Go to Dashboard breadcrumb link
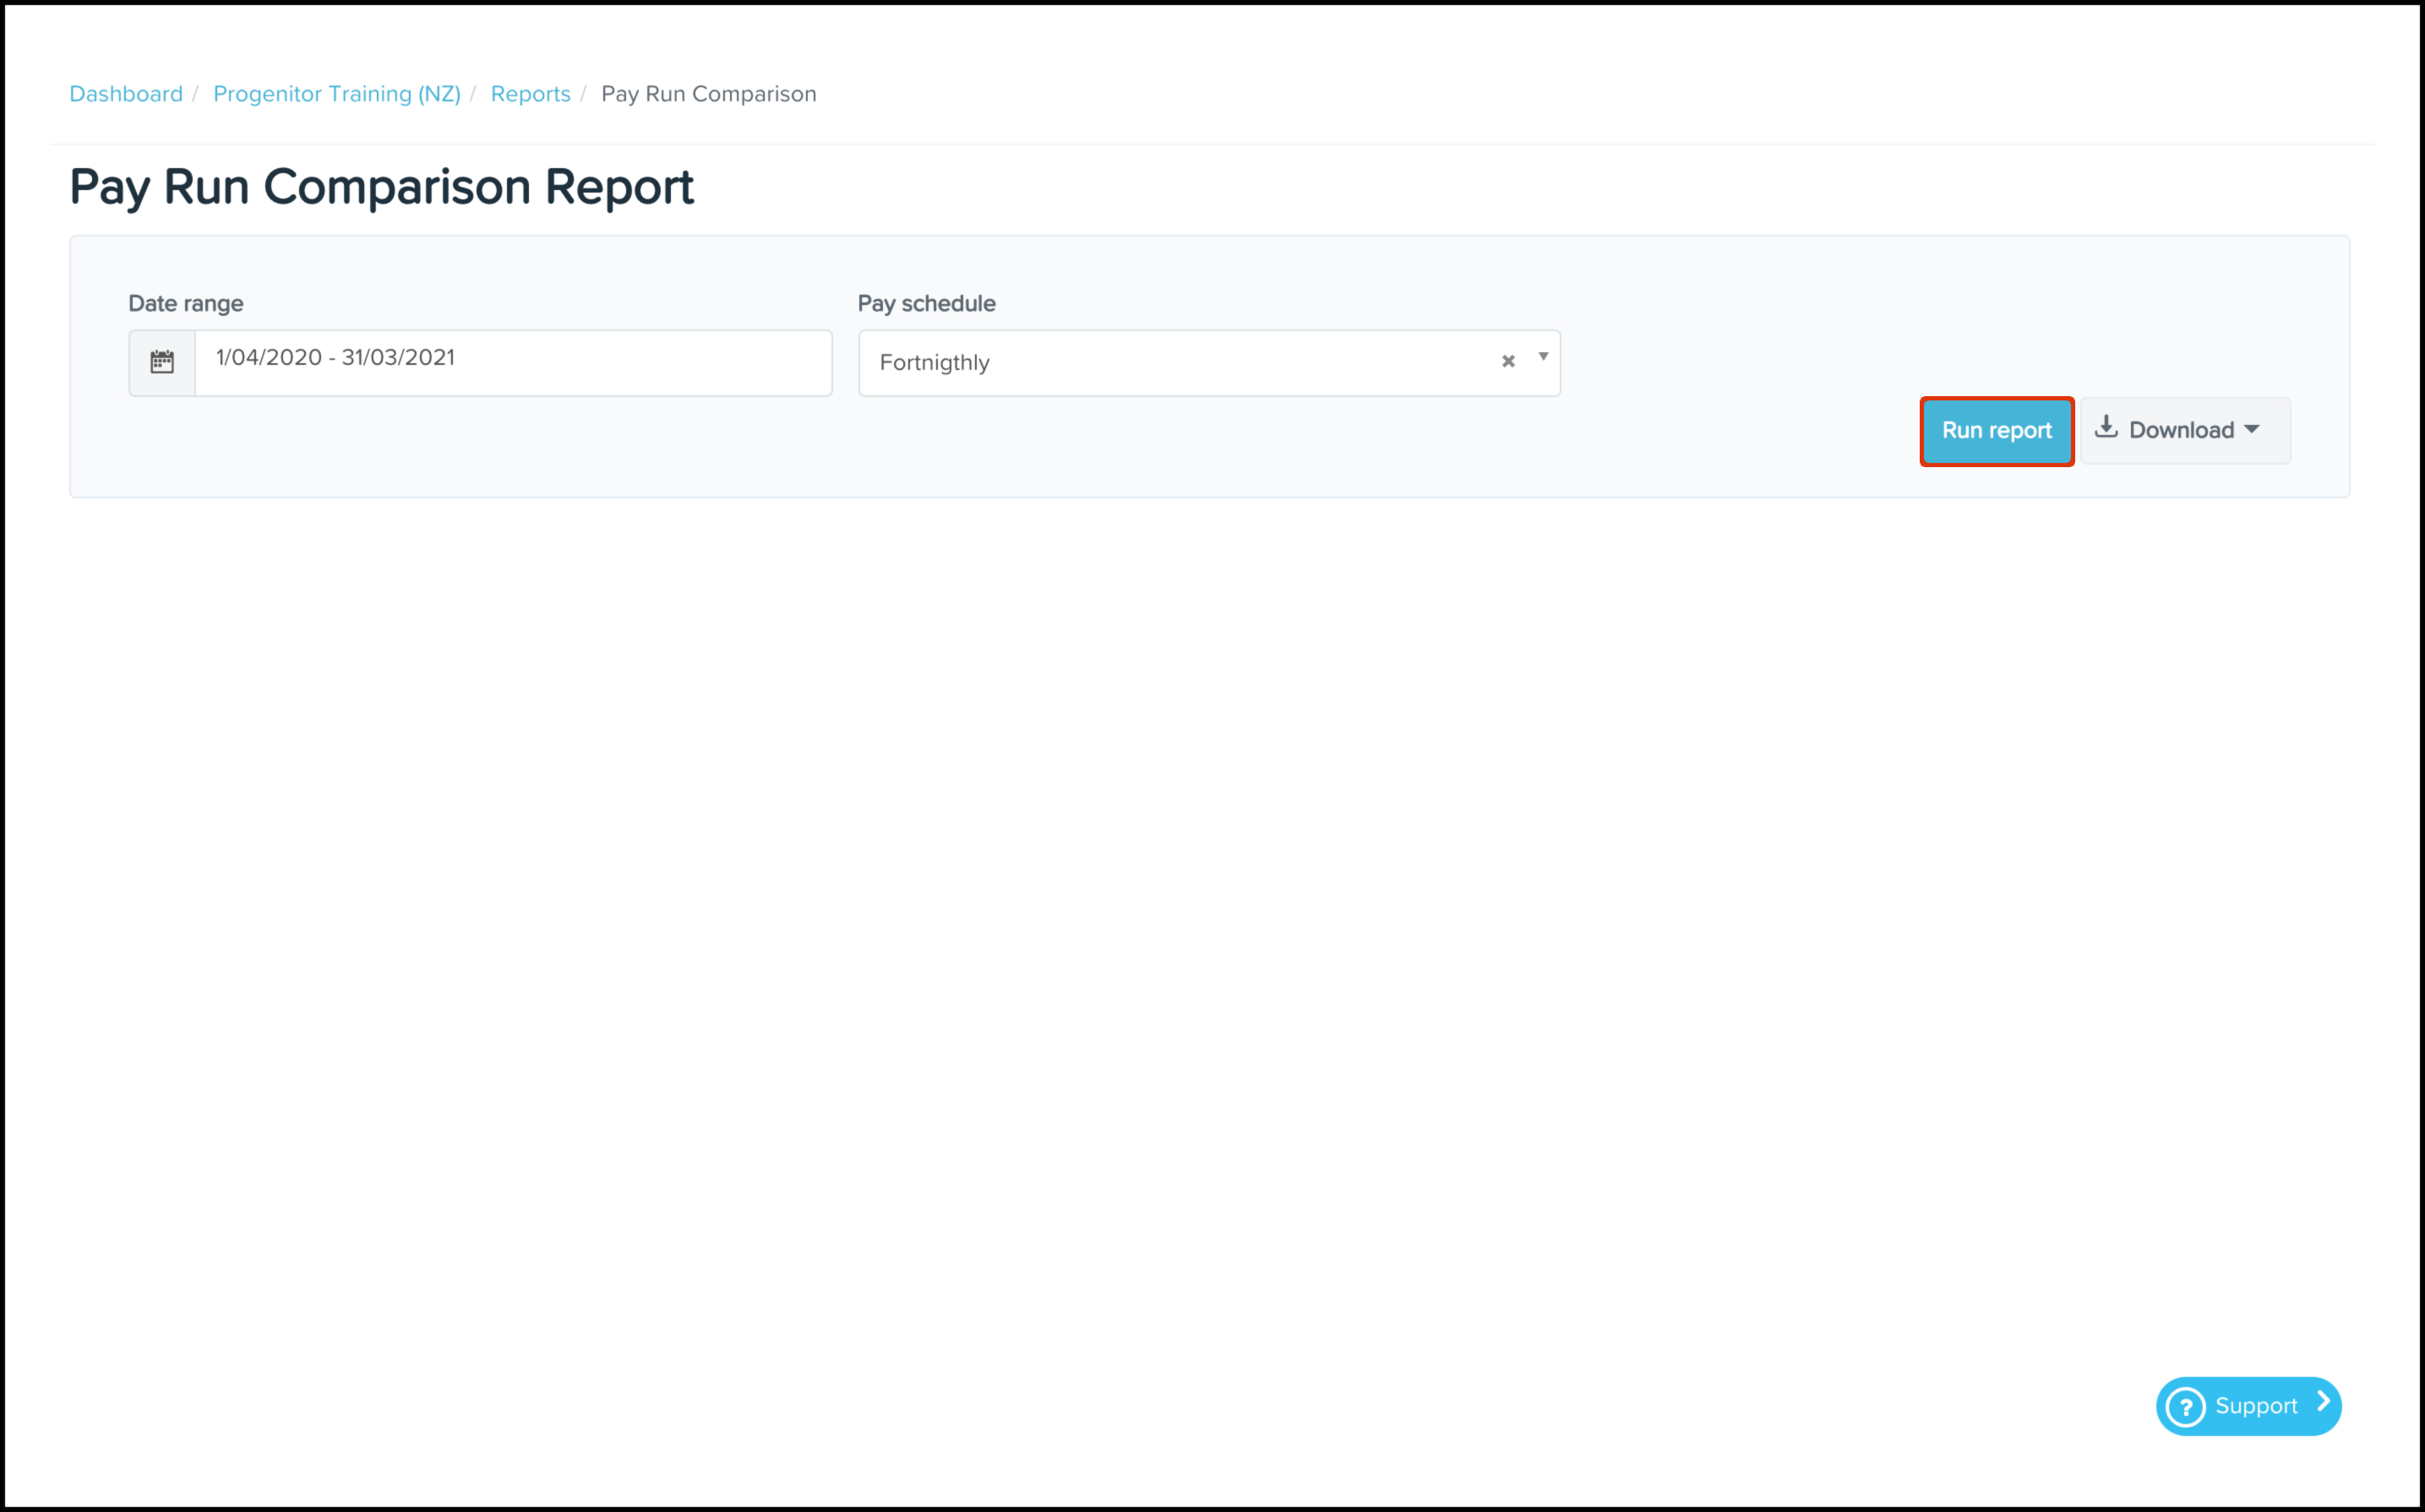This screenshot has height=1512, width=2425. pyautogui.click(x=126, y=94)
